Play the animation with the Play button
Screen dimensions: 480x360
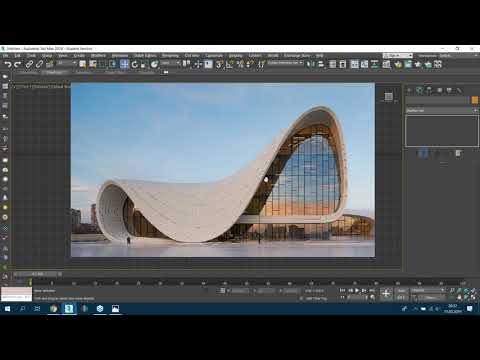point(357,290)
